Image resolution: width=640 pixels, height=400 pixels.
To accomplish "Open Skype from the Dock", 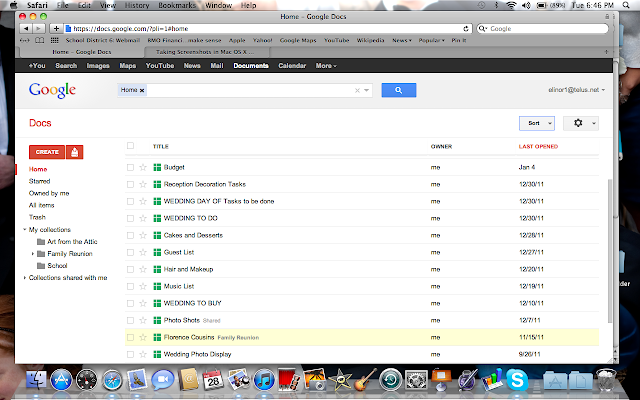I will [517, 380].
